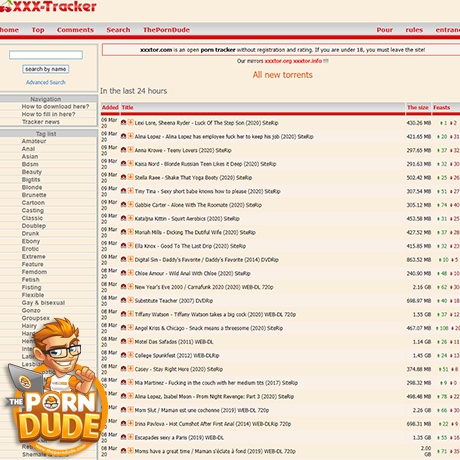The image size is (460, 460).
Task: Sort by the Title column header
Action: pyautogui.click(x=128, y=107)
